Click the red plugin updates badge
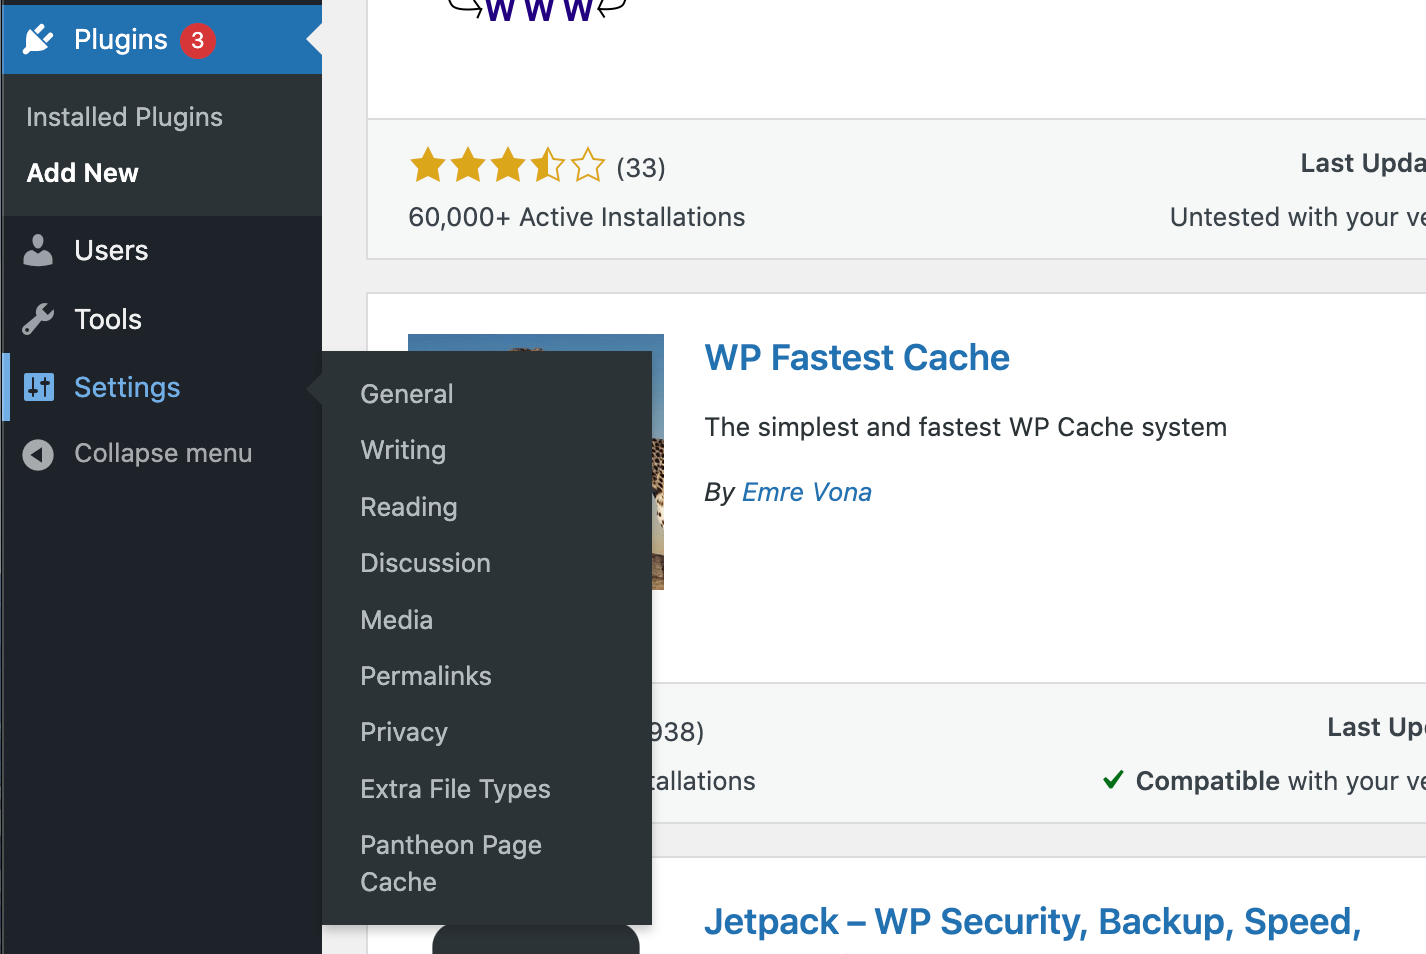 (198, 40)
